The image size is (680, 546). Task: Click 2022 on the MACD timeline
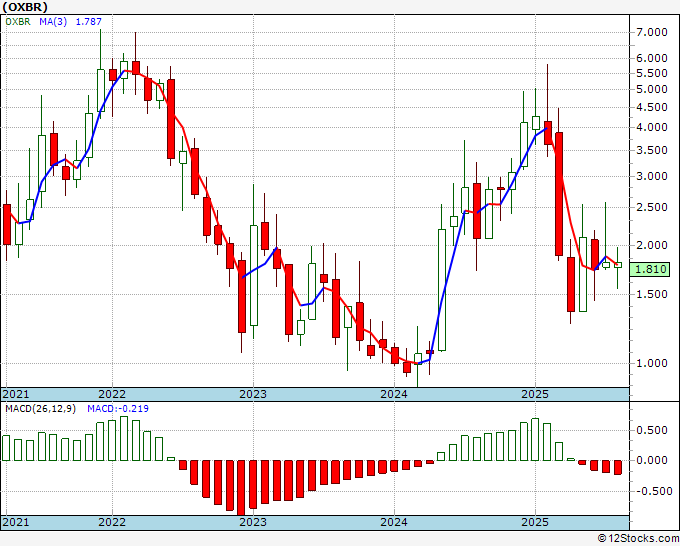pos(112,522)
